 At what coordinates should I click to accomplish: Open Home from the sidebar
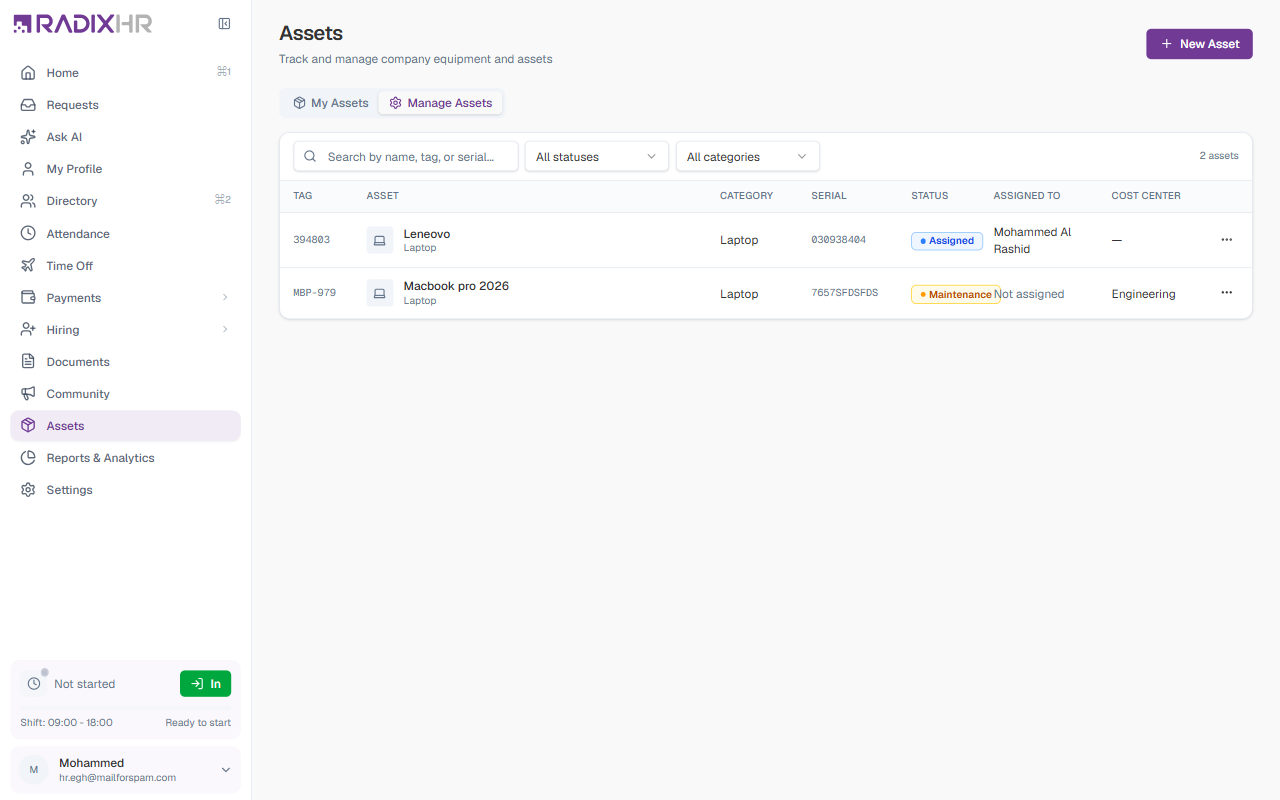[125, 72]
